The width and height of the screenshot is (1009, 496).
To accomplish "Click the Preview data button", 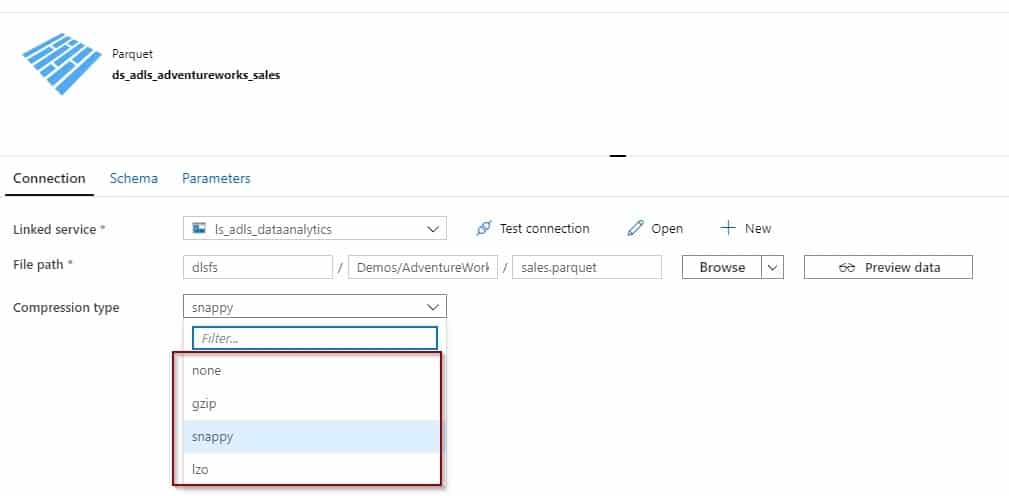I will 888,268.
